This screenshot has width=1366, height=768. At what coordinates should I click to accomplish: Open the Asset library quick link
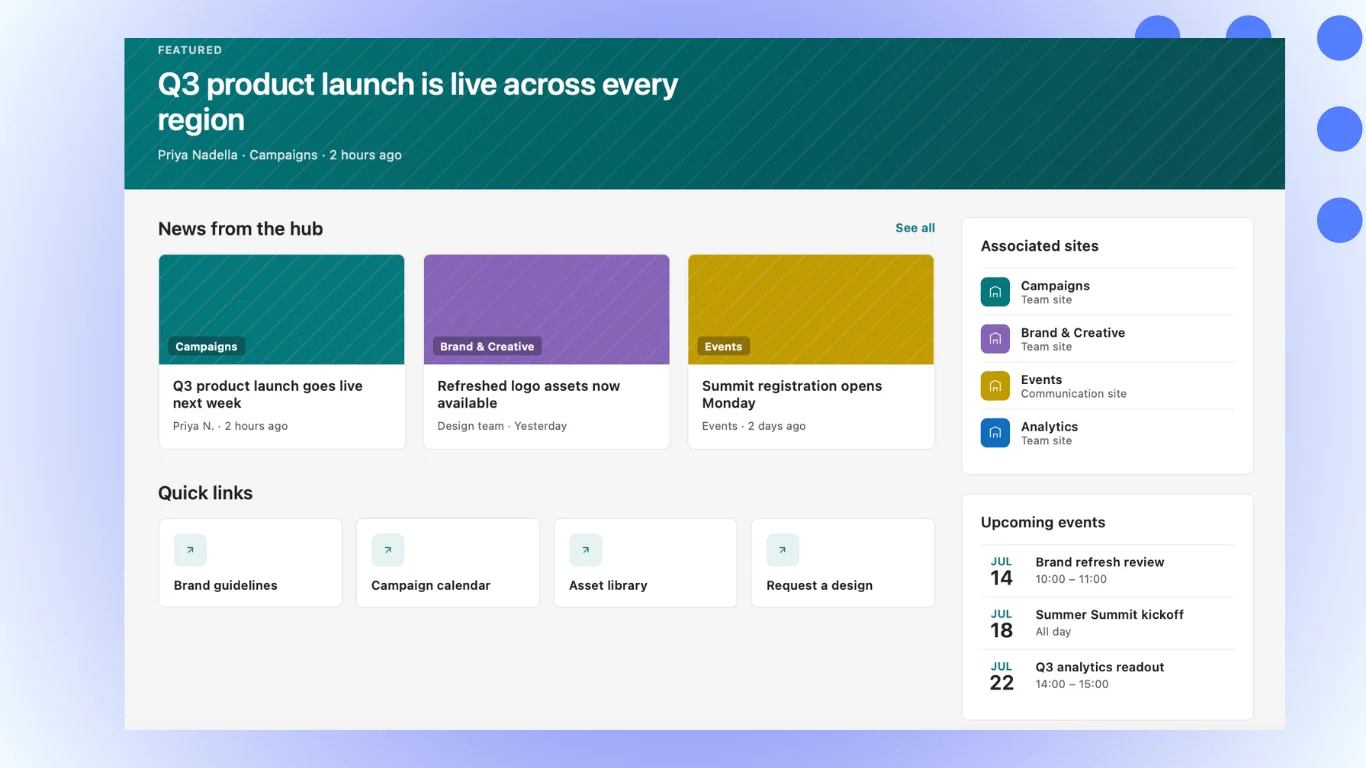click(645, 562)
